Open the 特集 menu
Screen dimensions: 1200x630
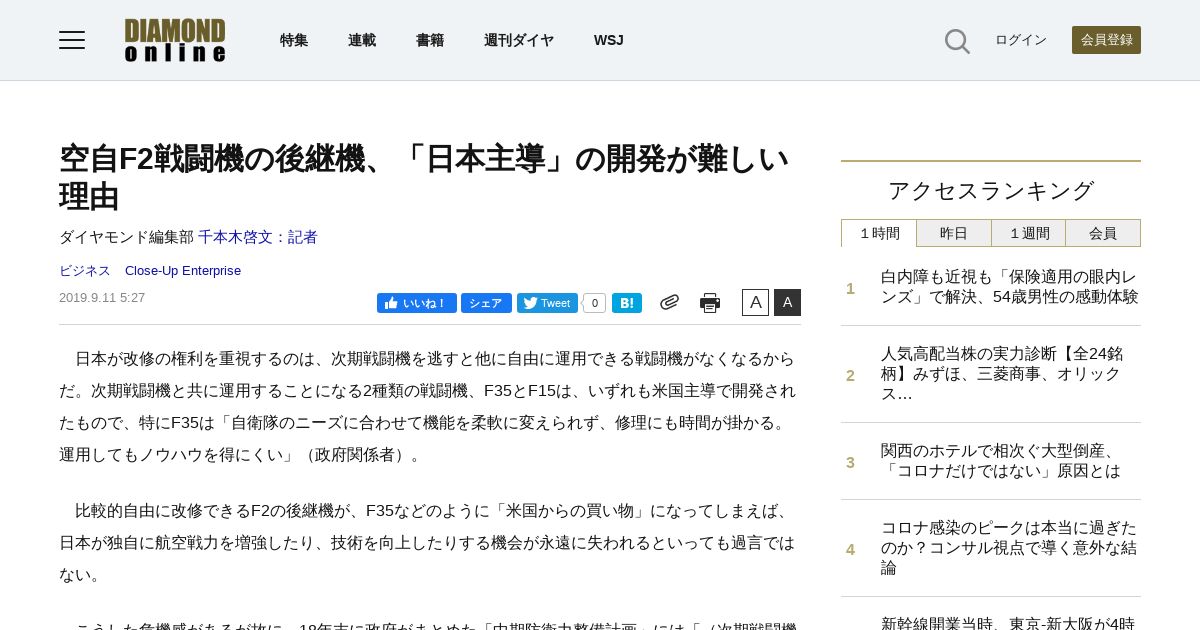294,40
